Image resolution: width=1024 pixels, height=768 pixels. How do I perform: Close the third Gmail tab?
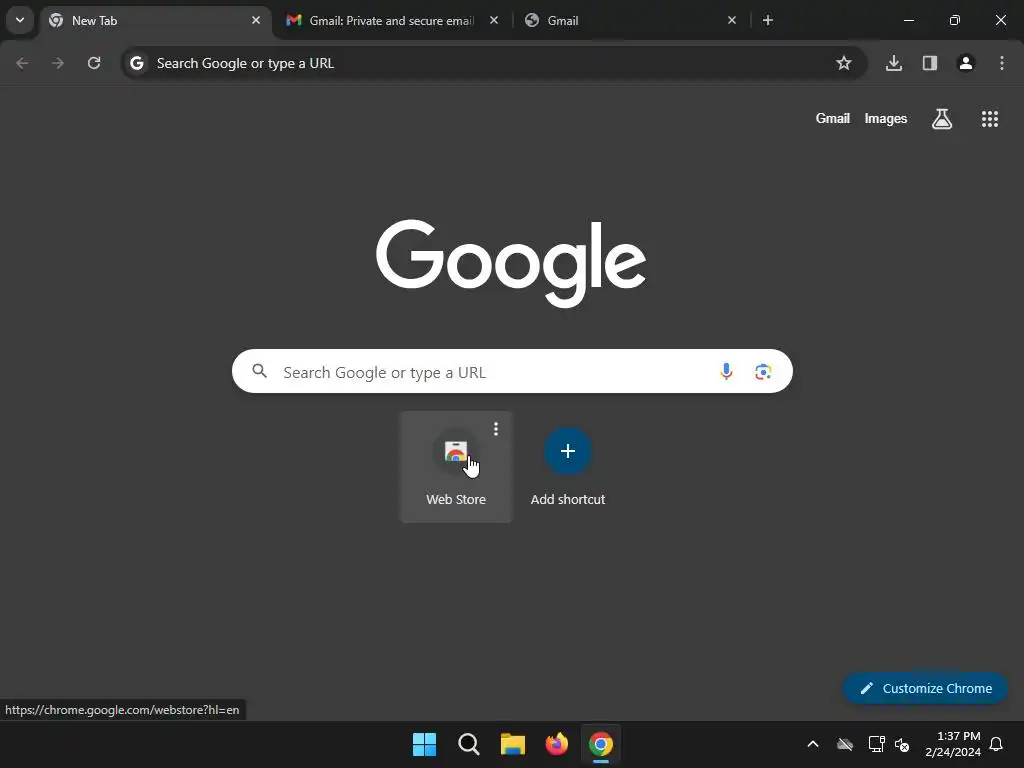pos(731,20)
